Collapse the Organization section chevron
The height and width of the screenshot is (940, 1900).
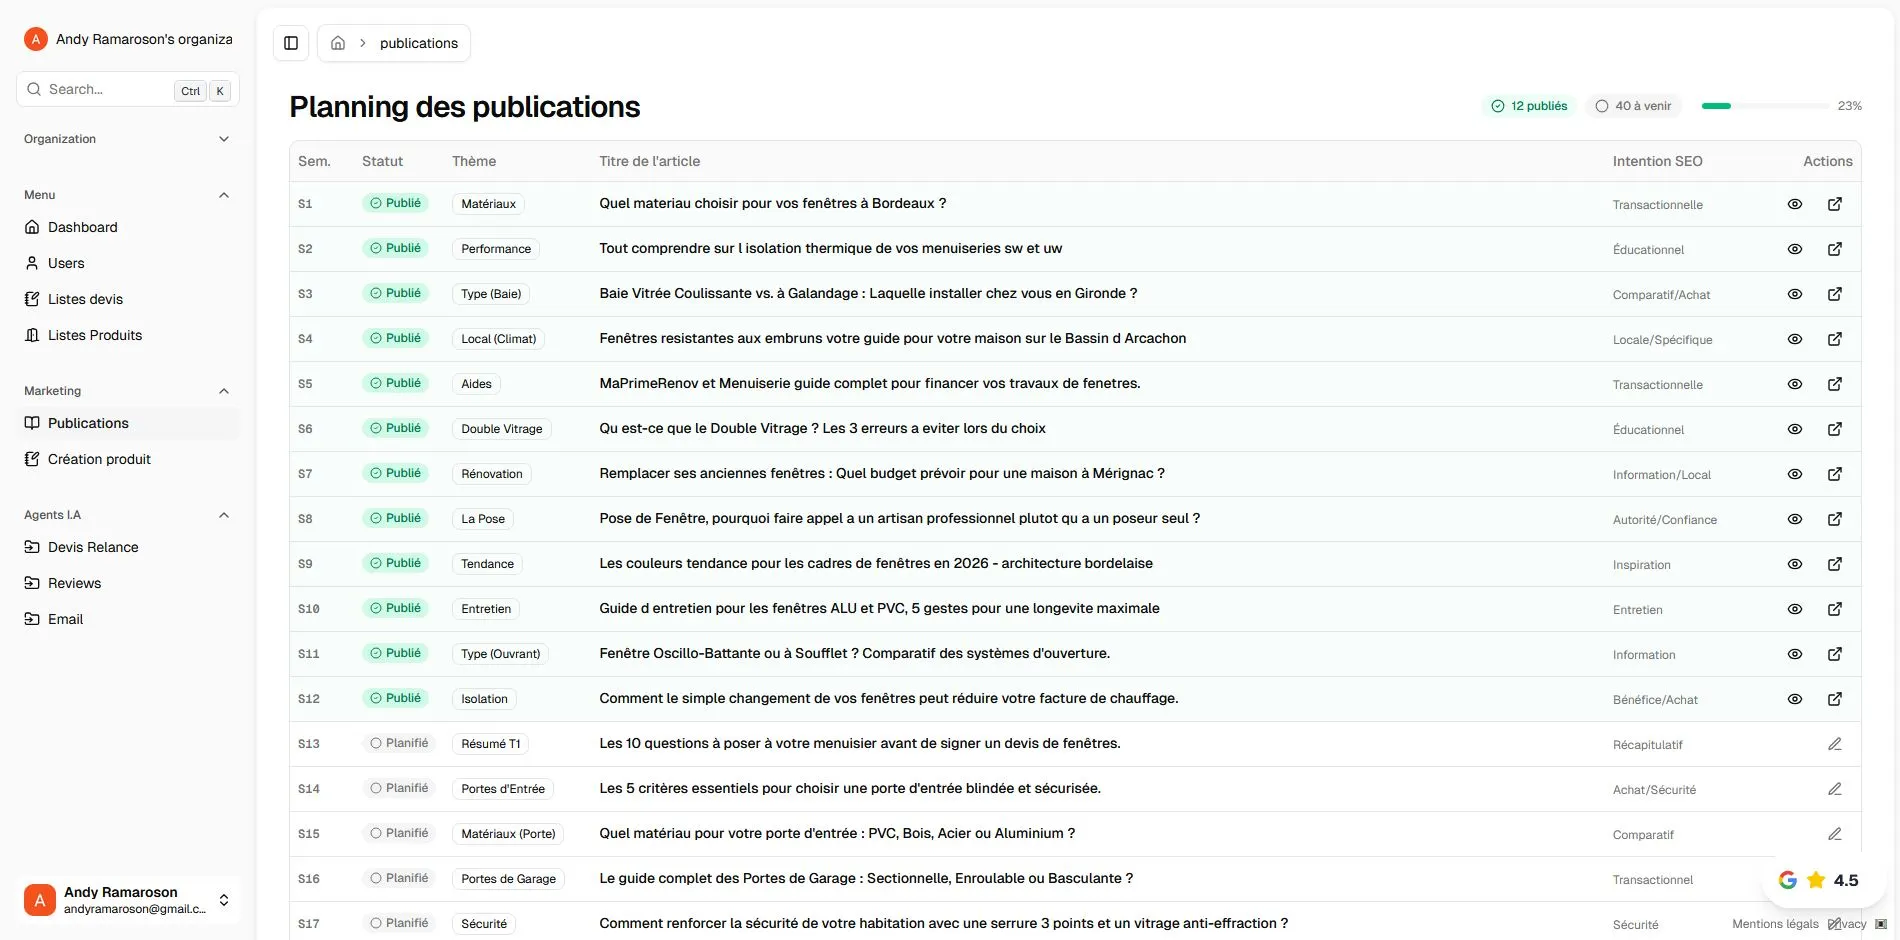(224, 138)
